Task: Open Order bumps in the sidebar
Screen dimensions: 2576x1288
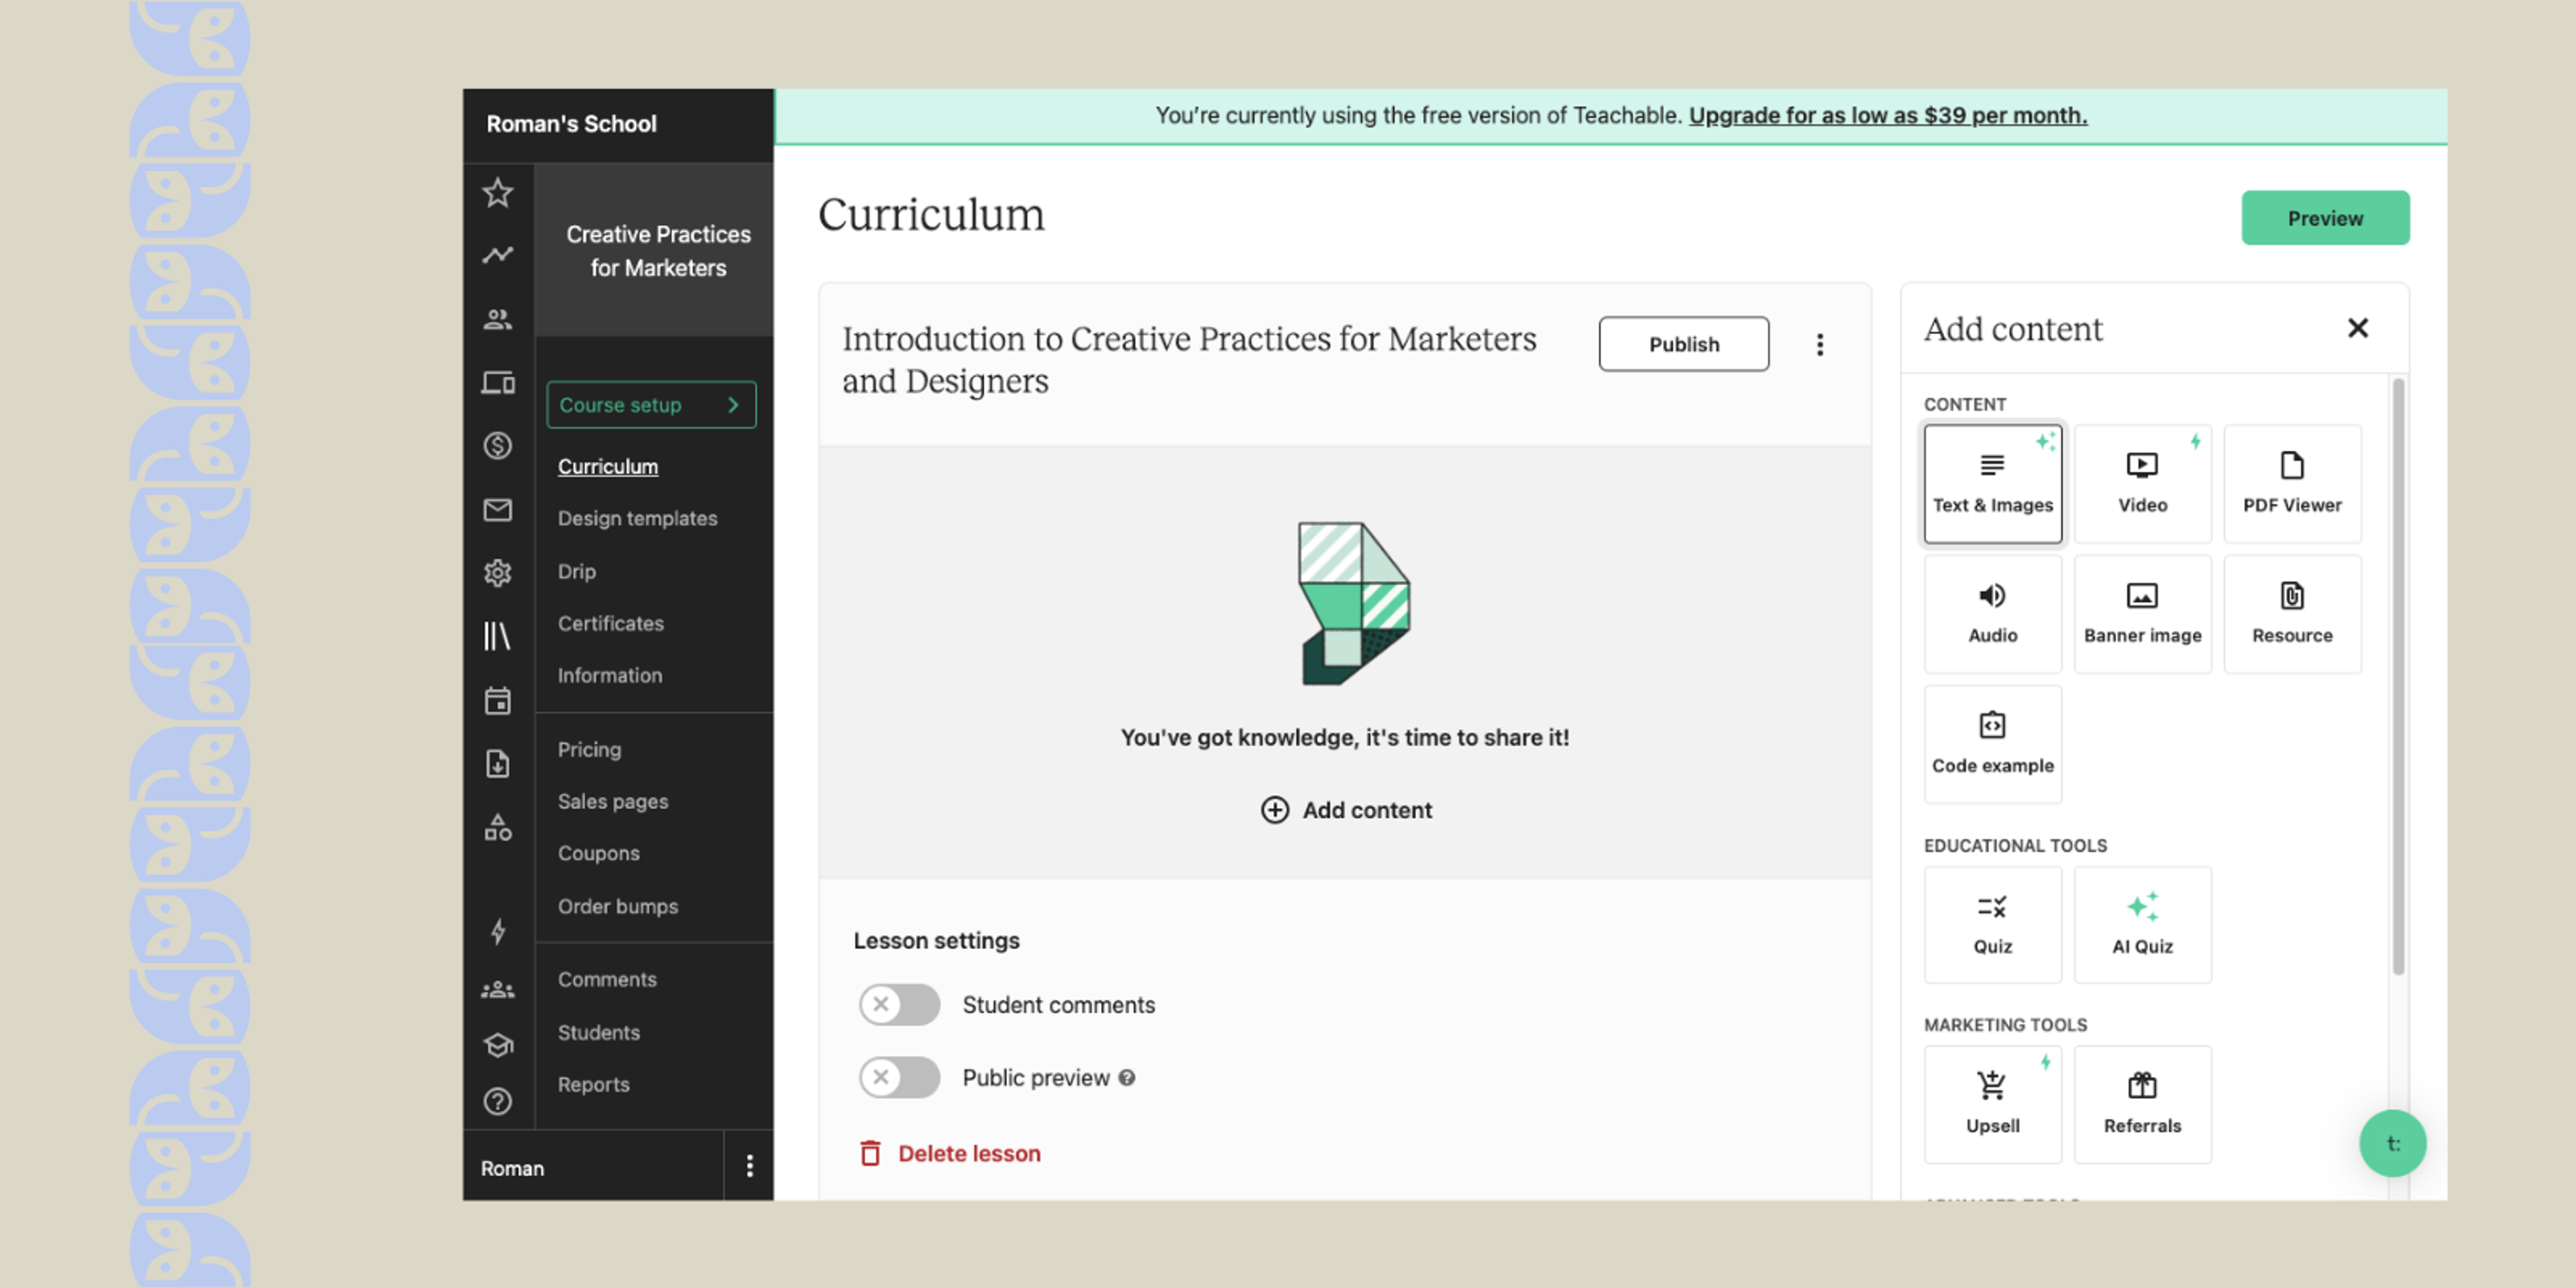Action: (x=617, y=906)
